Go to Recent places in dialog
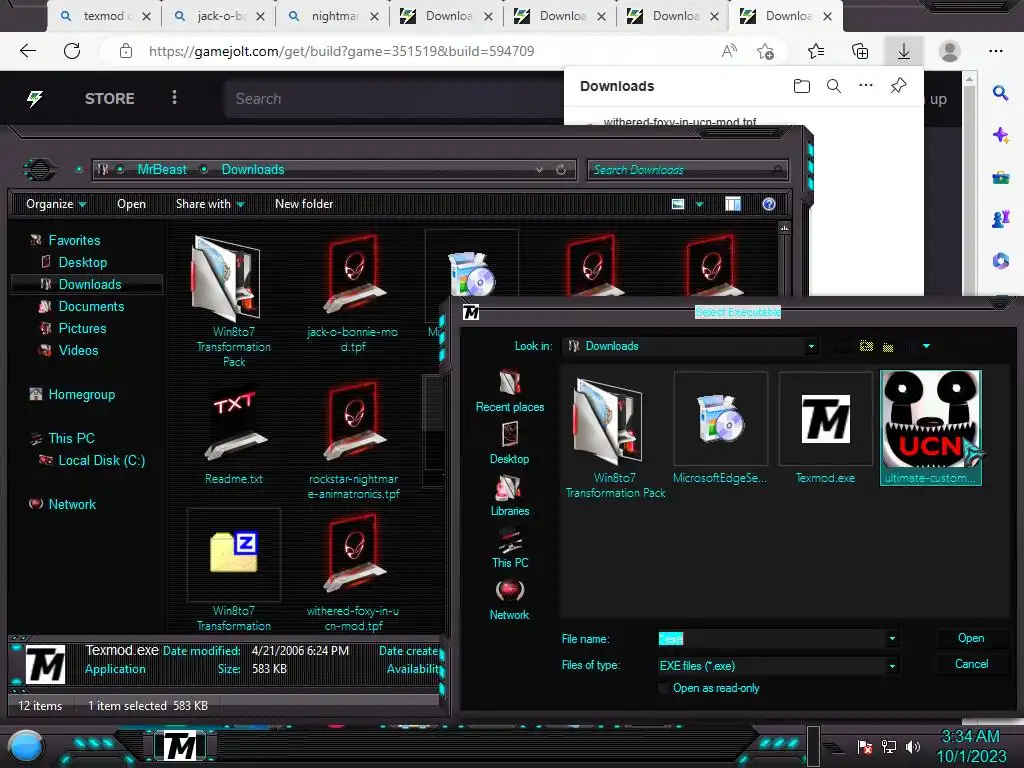This screenshot has height=768, width=1024. 510,391
